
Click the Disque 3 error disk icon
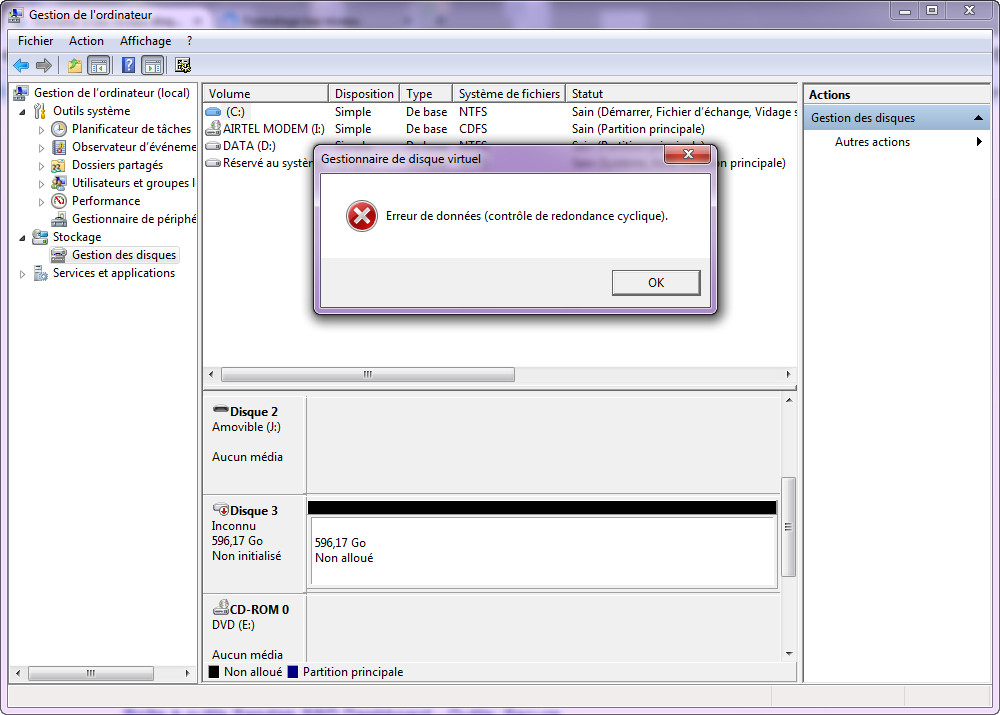coord(221,510)
